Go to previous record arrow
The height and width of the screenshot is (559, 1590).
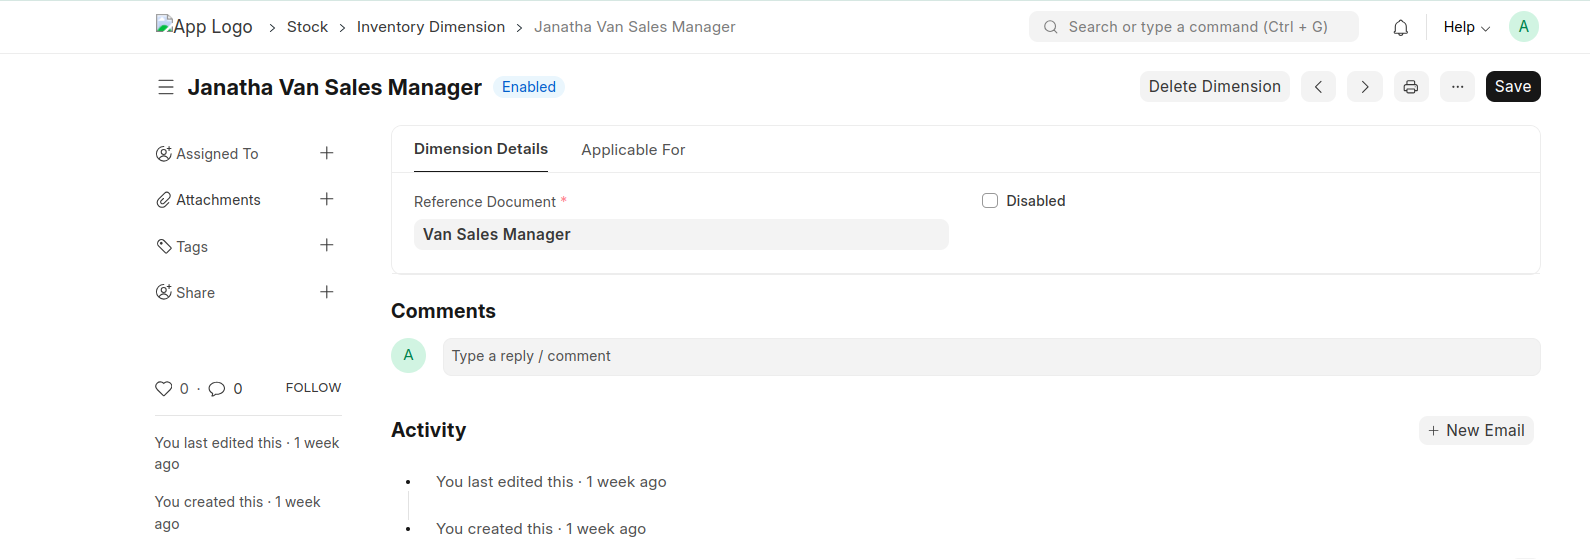pyautogui.click(x=1318, y=87)
